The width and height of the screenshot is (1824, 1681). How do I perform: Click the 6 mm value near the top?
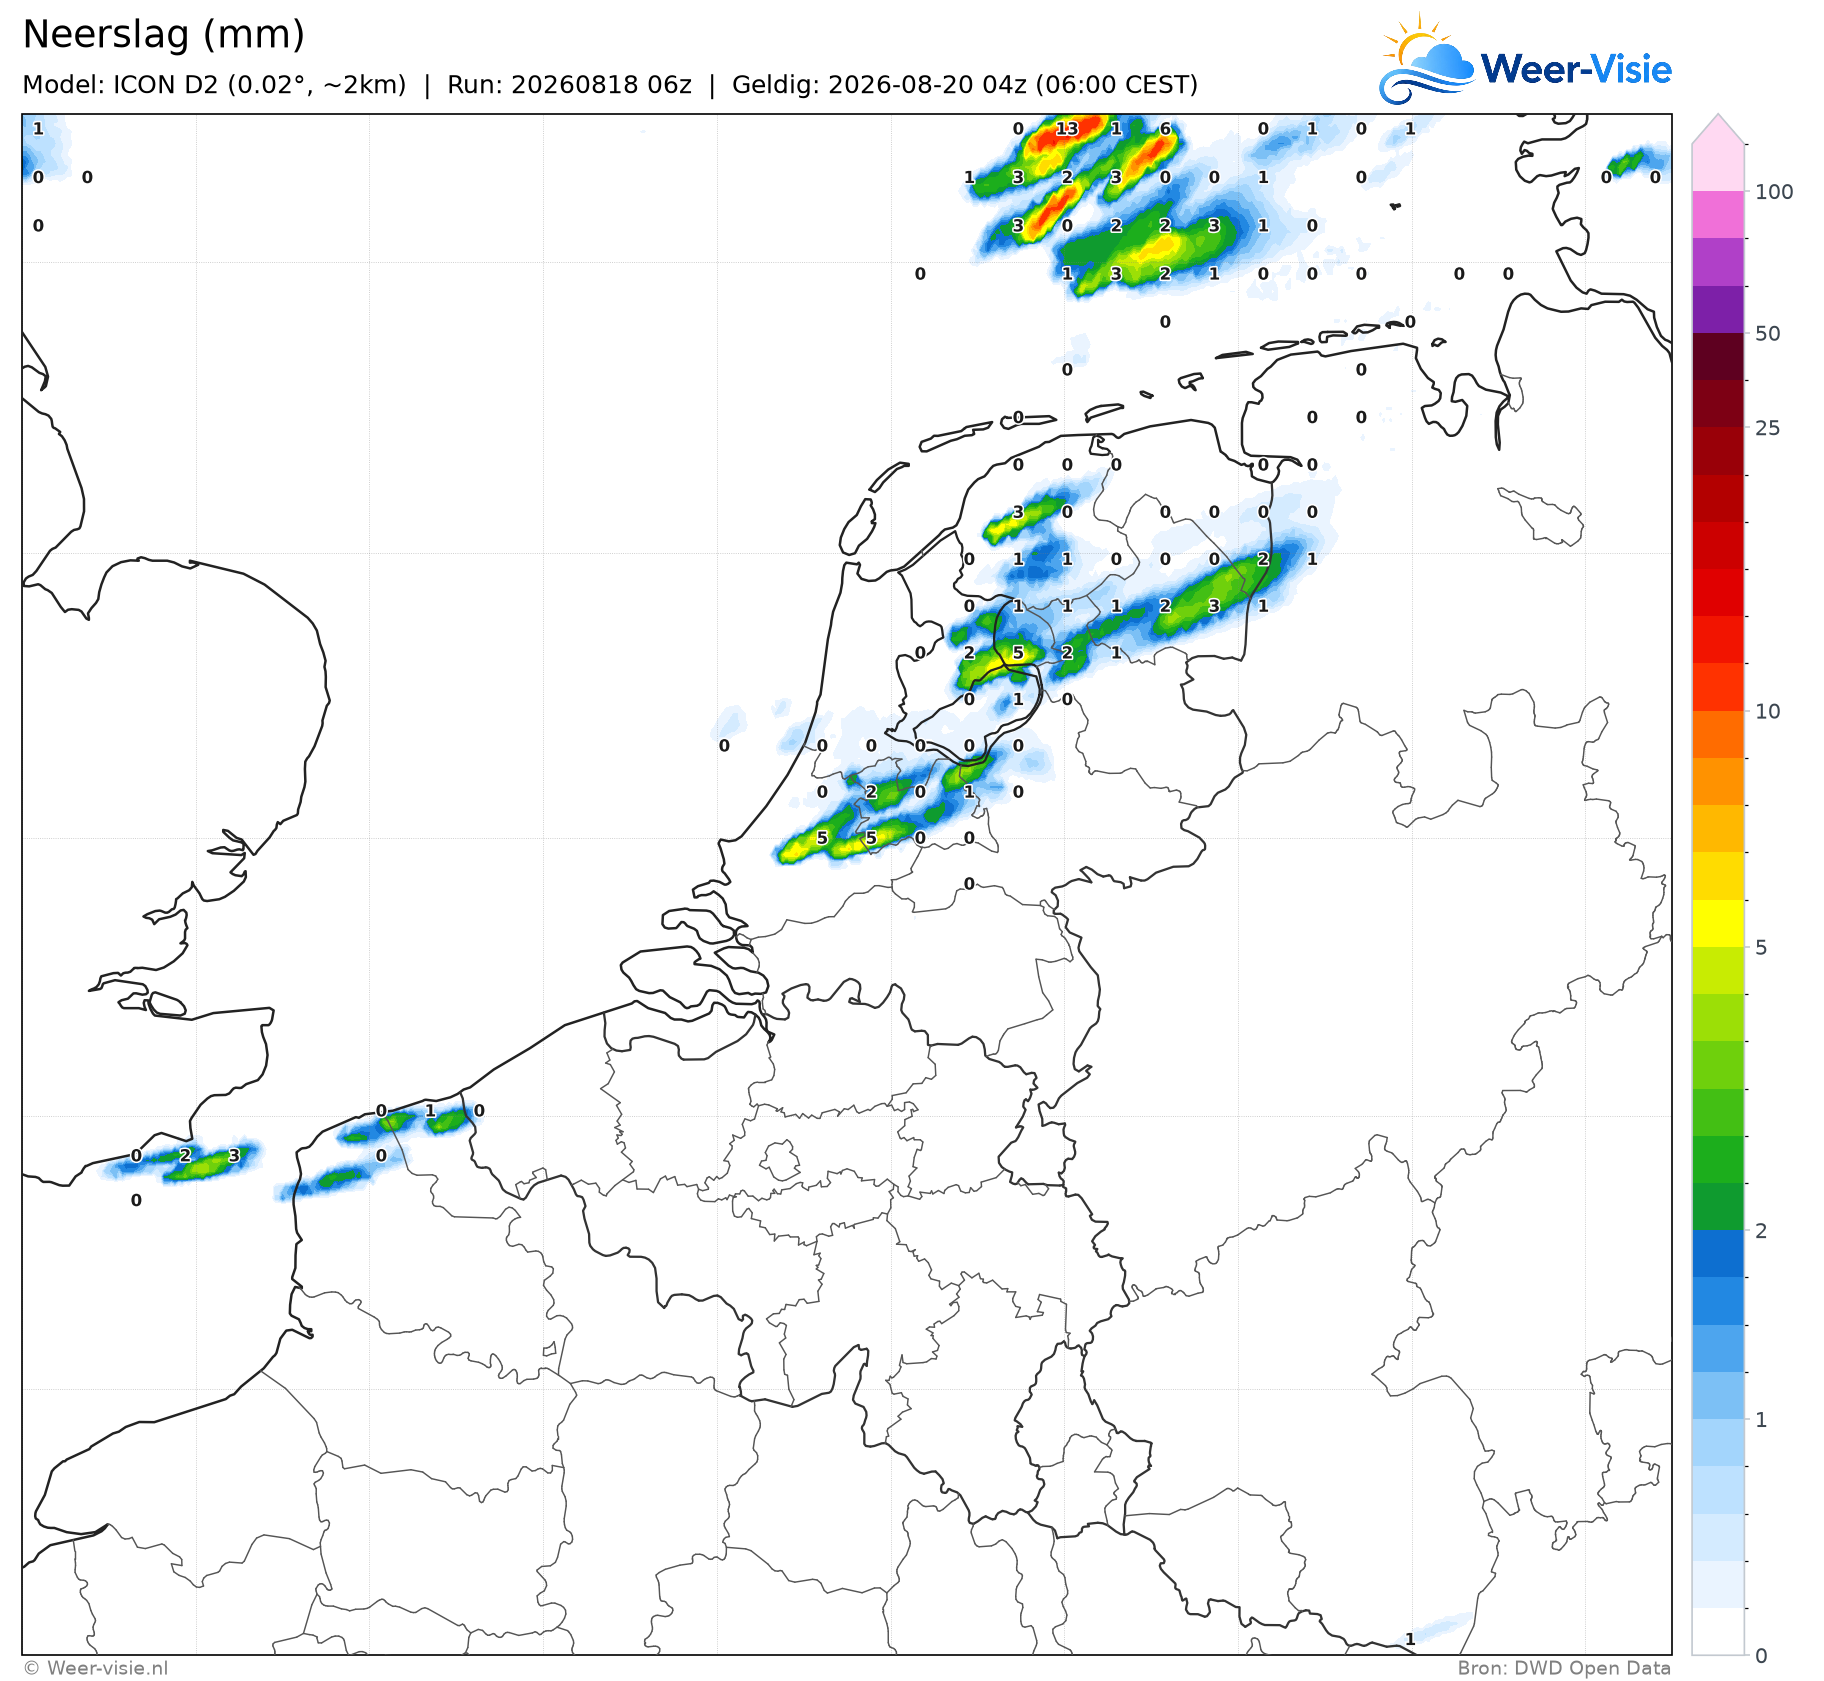click(x=1165, y=128)
